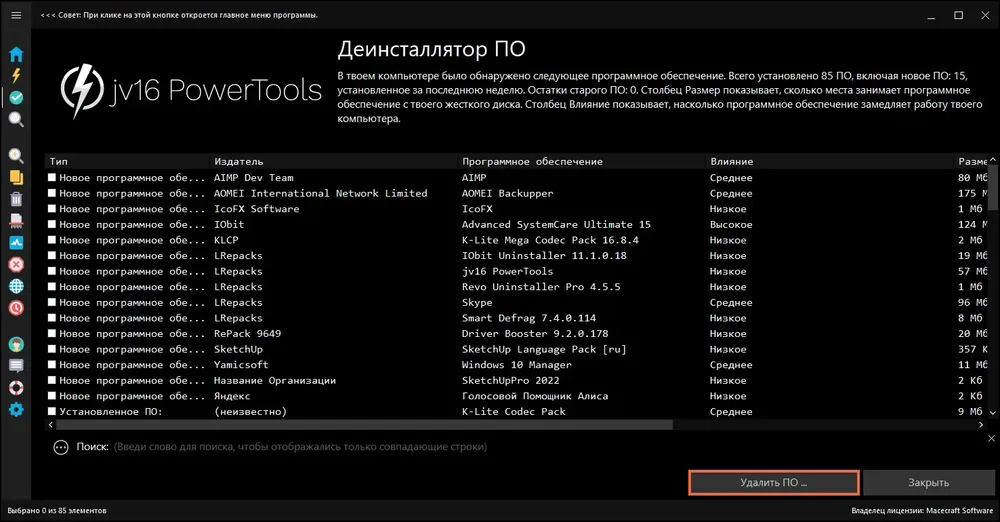Click the Яндекс publisher cell
This screenshot has height=522, width=1000.
tap(232, 396)
